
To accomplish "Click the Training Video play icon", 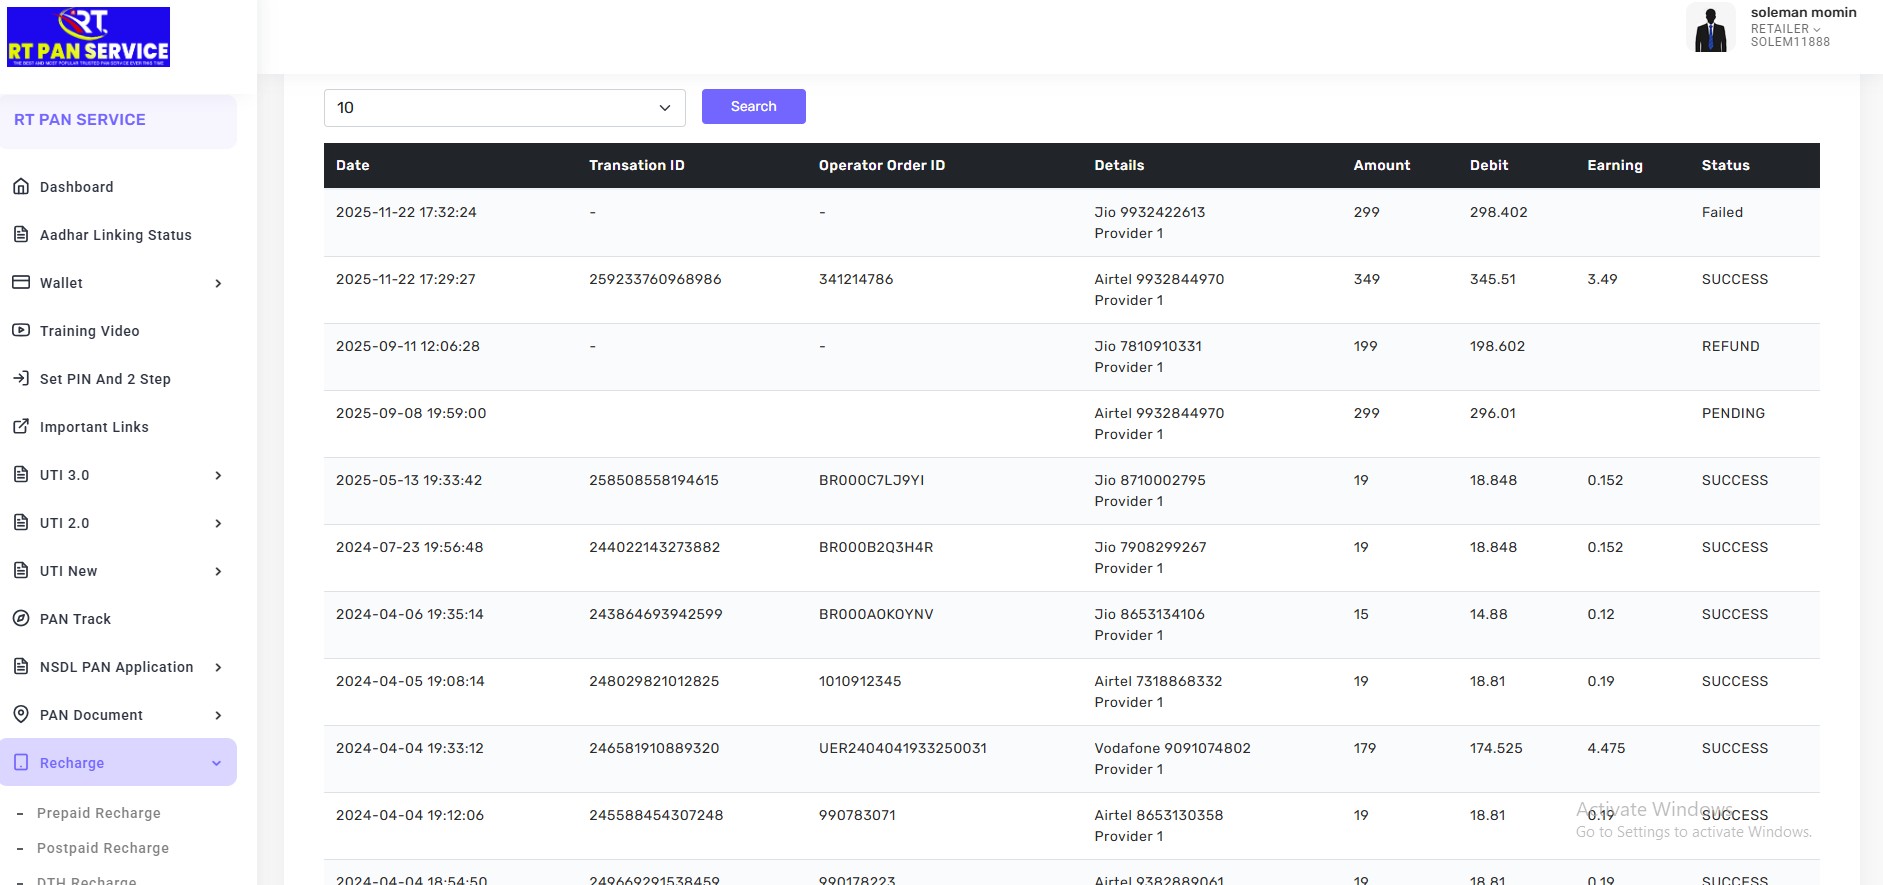I will coord(20,331).
